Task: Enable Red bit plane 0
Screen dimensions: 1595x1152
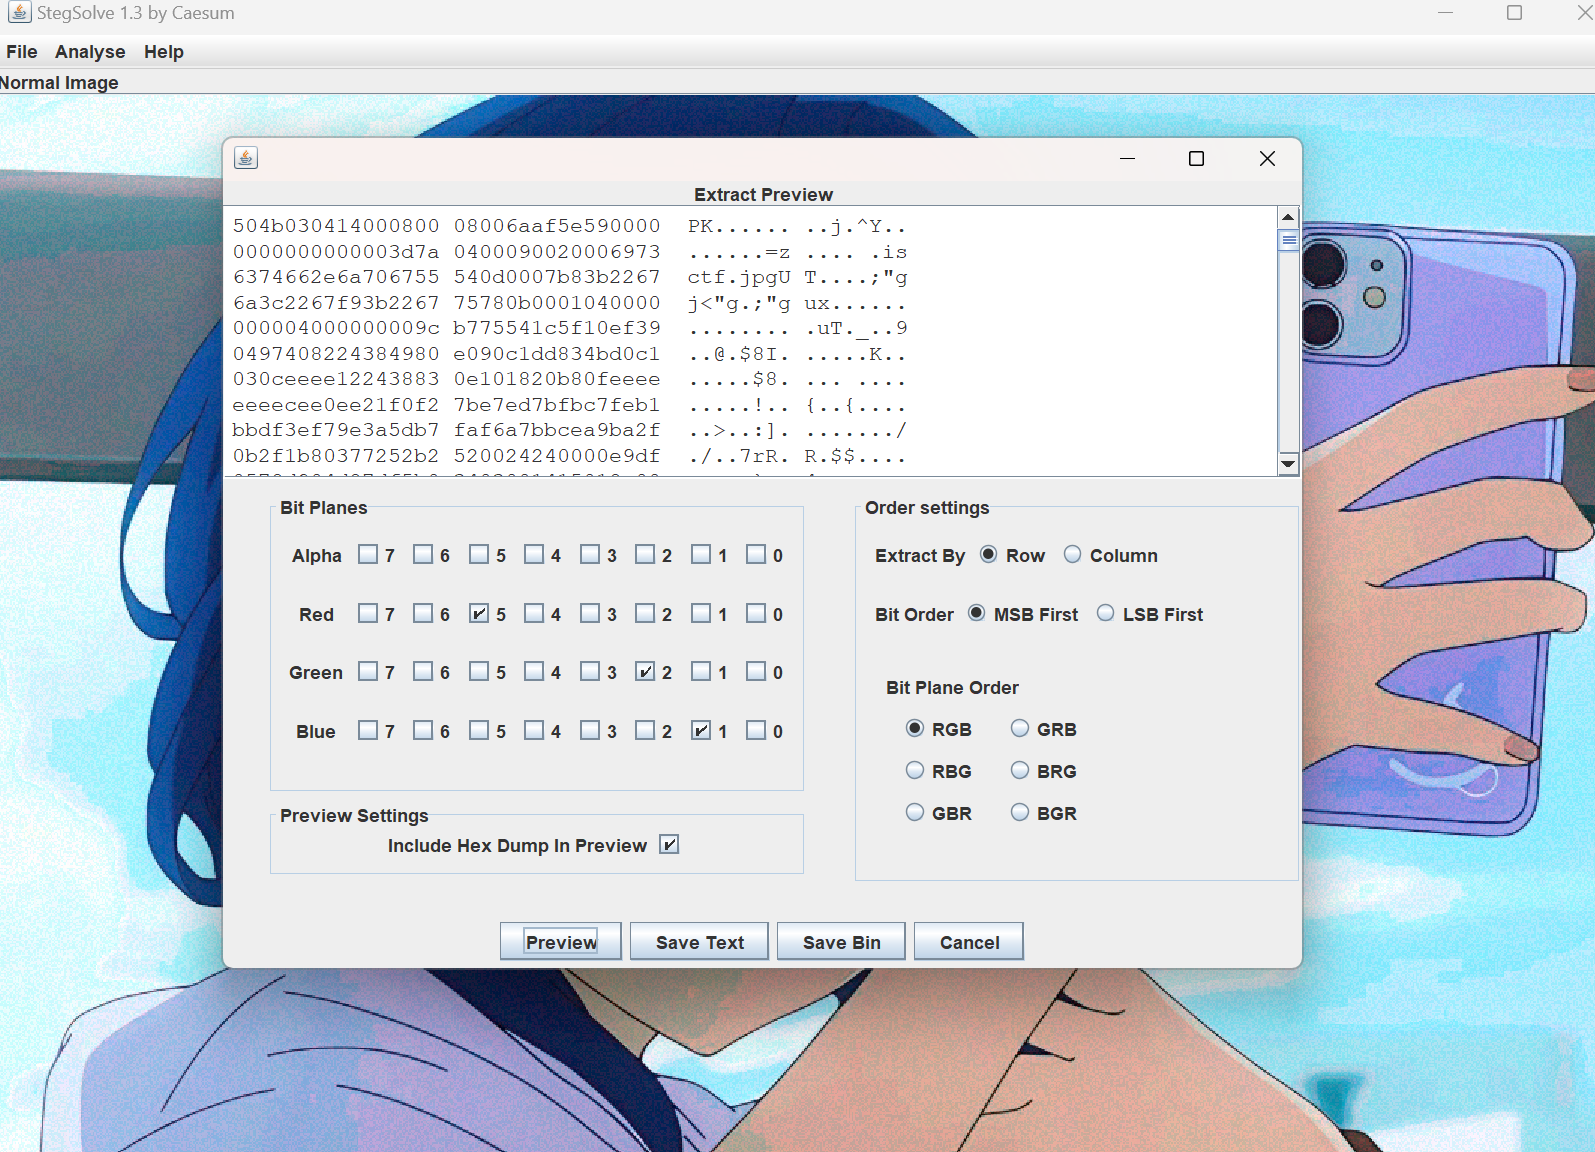Action: click(x=756, y=613)
